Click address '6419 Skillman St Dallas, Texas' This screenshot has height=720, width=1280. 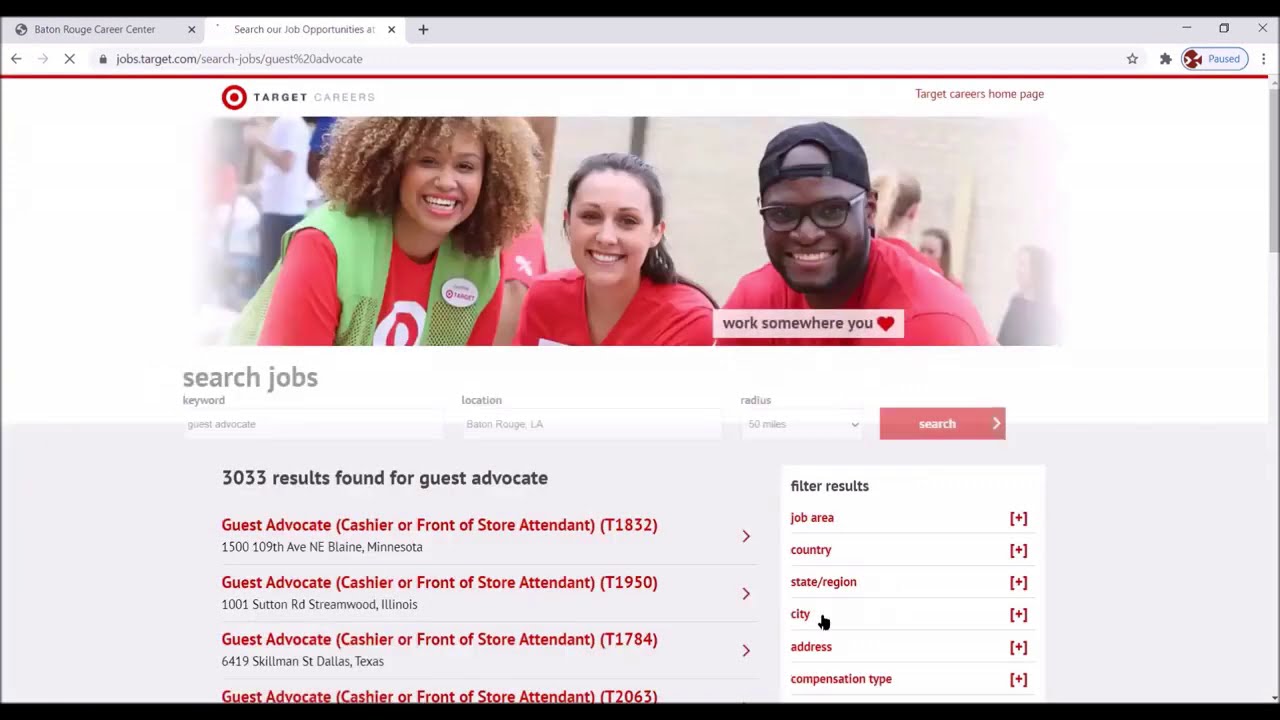pyautogui.click(x=302, y=661)
